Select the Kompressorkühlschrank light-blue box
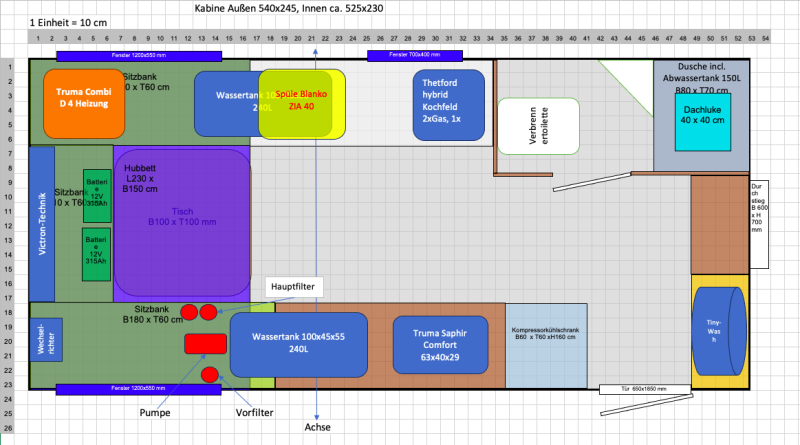This screenshot has width=800, height=445. [x=546, y=346]
